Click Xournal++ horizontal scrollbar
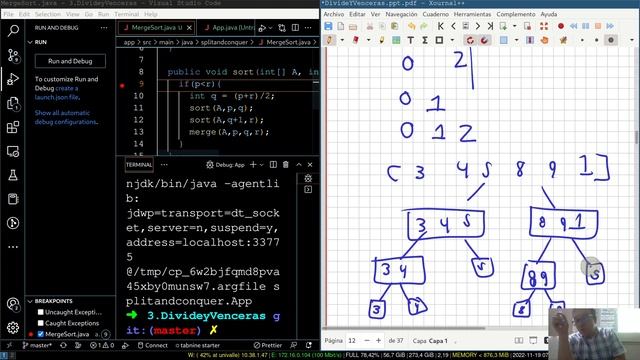The height and width of the screenshot is (360, 640). [403, 328]
